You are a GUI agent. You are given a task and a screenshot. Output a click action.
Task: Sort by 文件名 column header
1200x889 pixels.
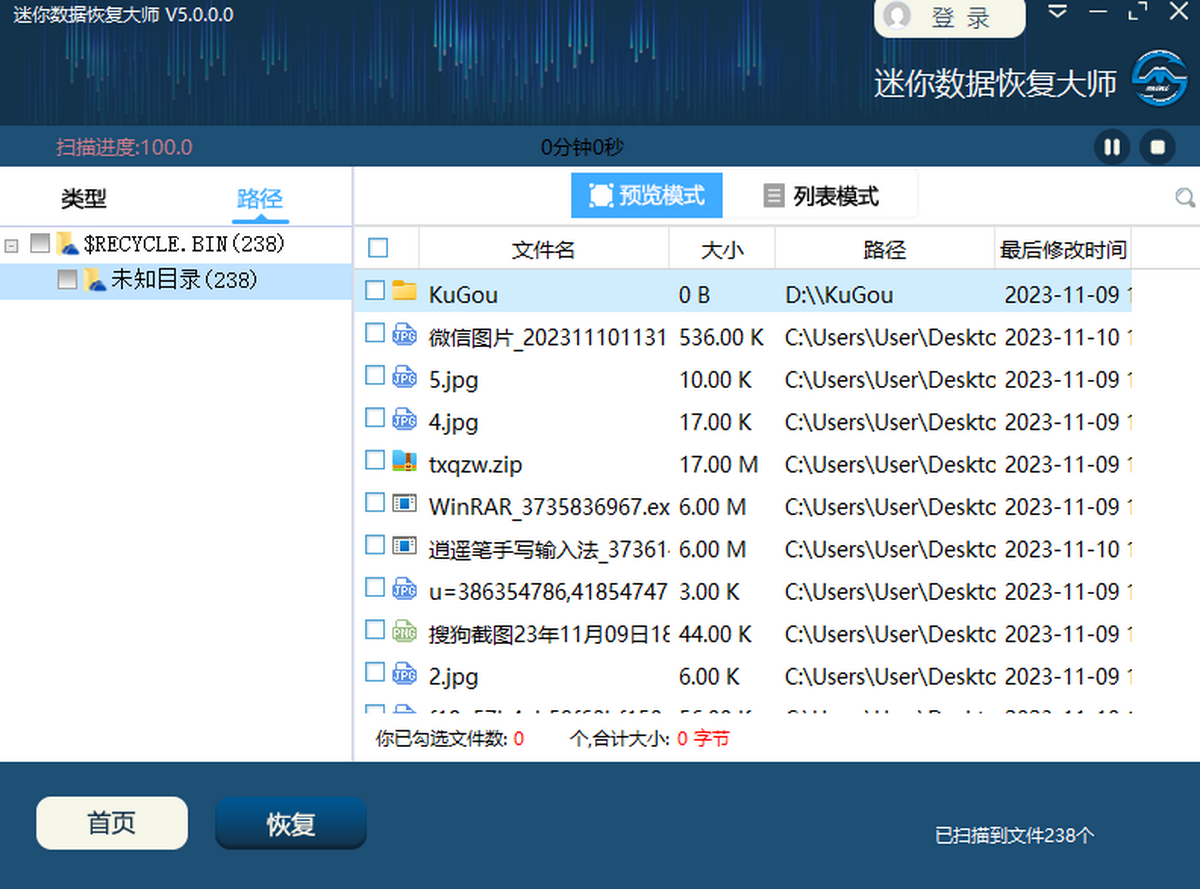543,249
